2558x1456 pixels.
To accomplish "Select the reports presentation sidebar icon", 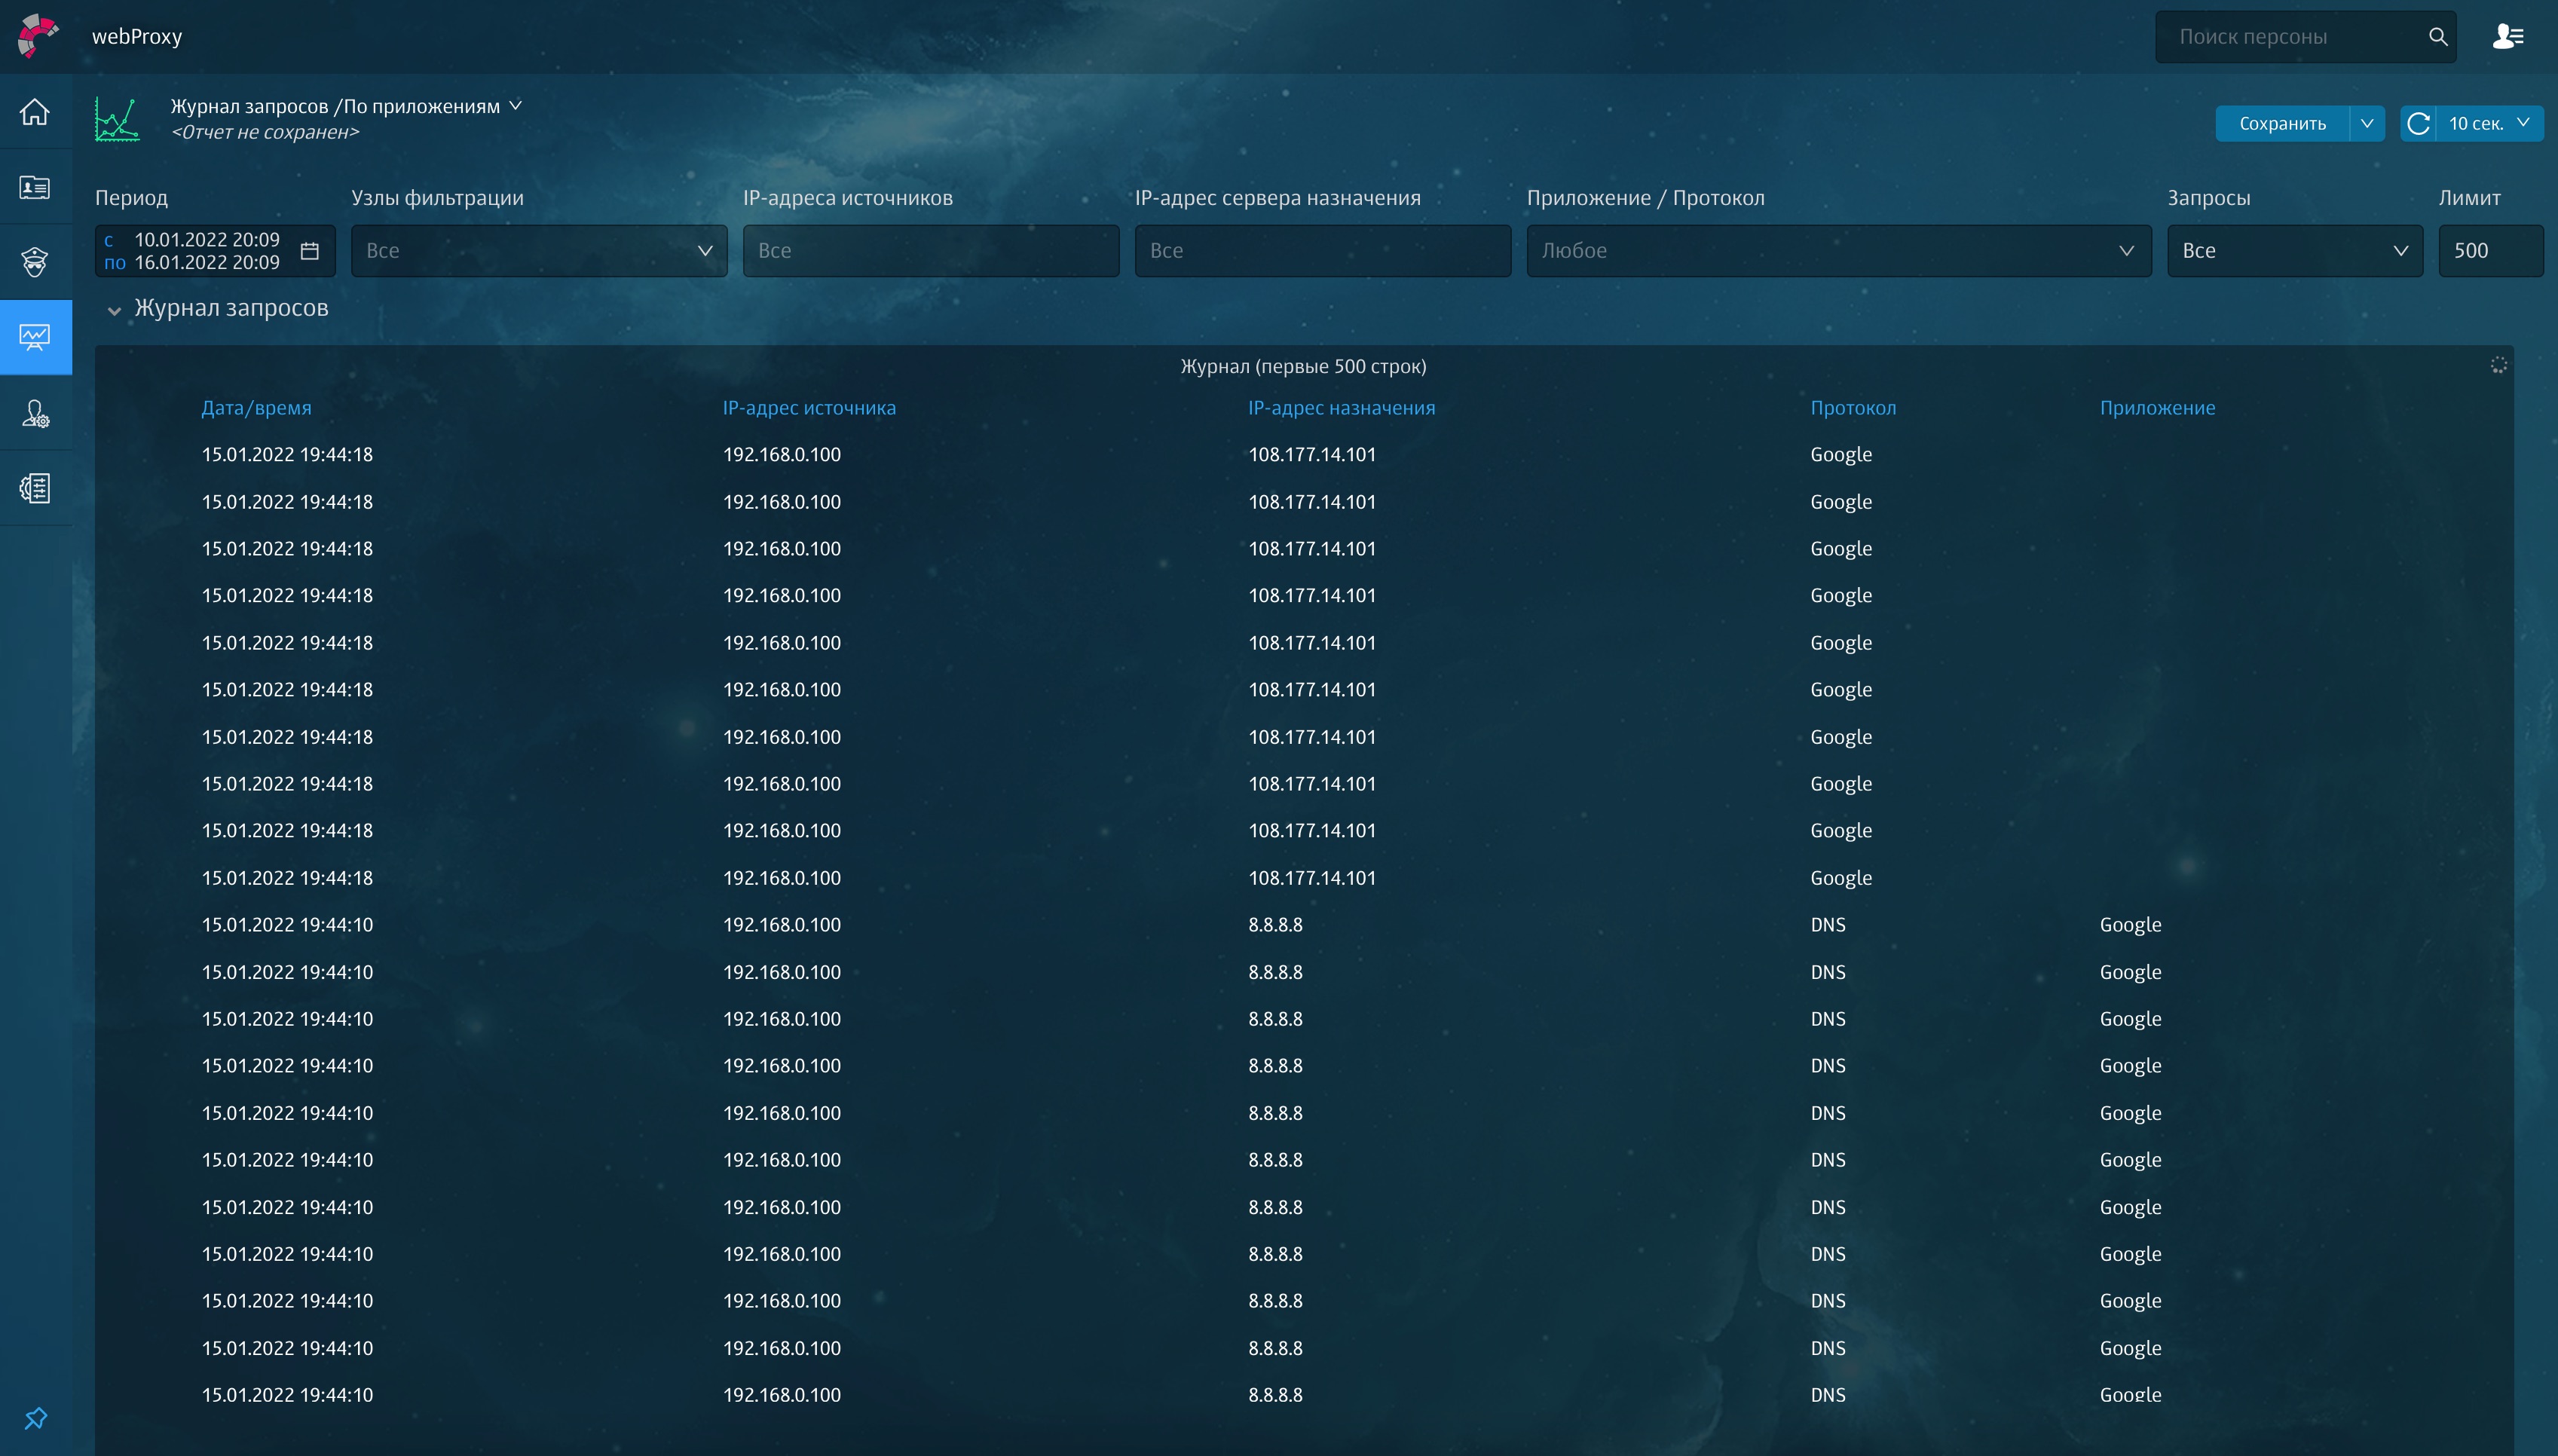I will (35, 337).
